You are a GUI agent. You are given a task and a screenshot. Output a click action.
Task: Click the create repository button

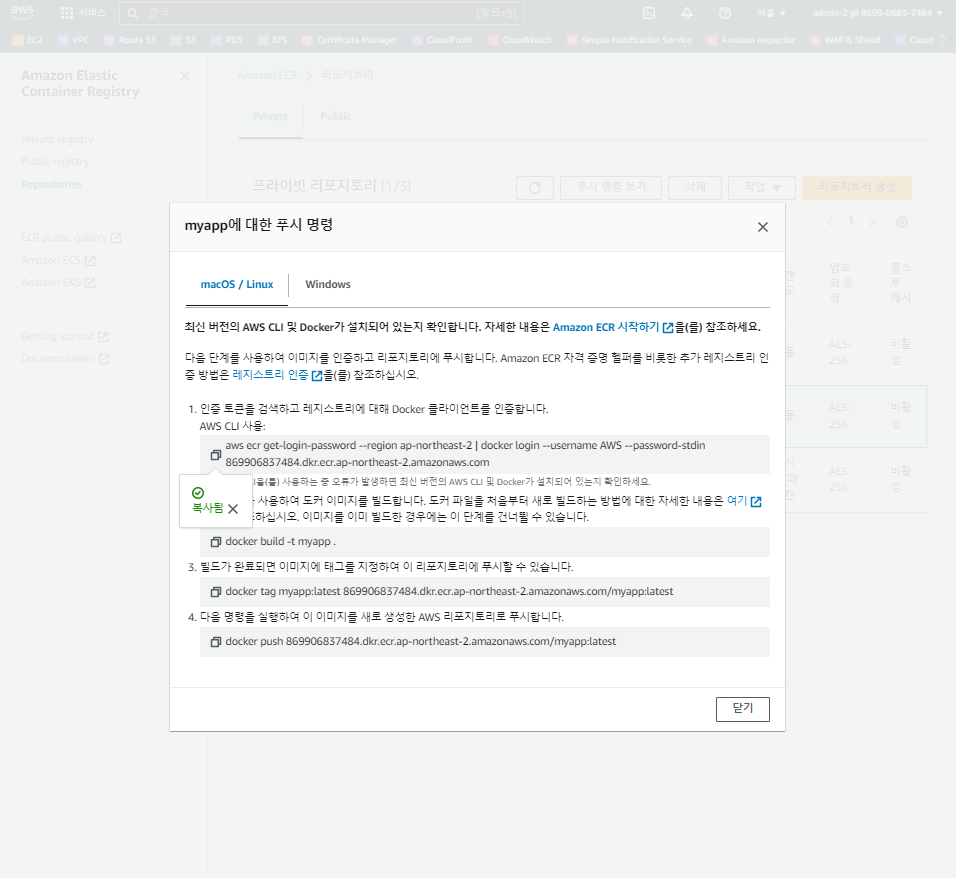857,187
